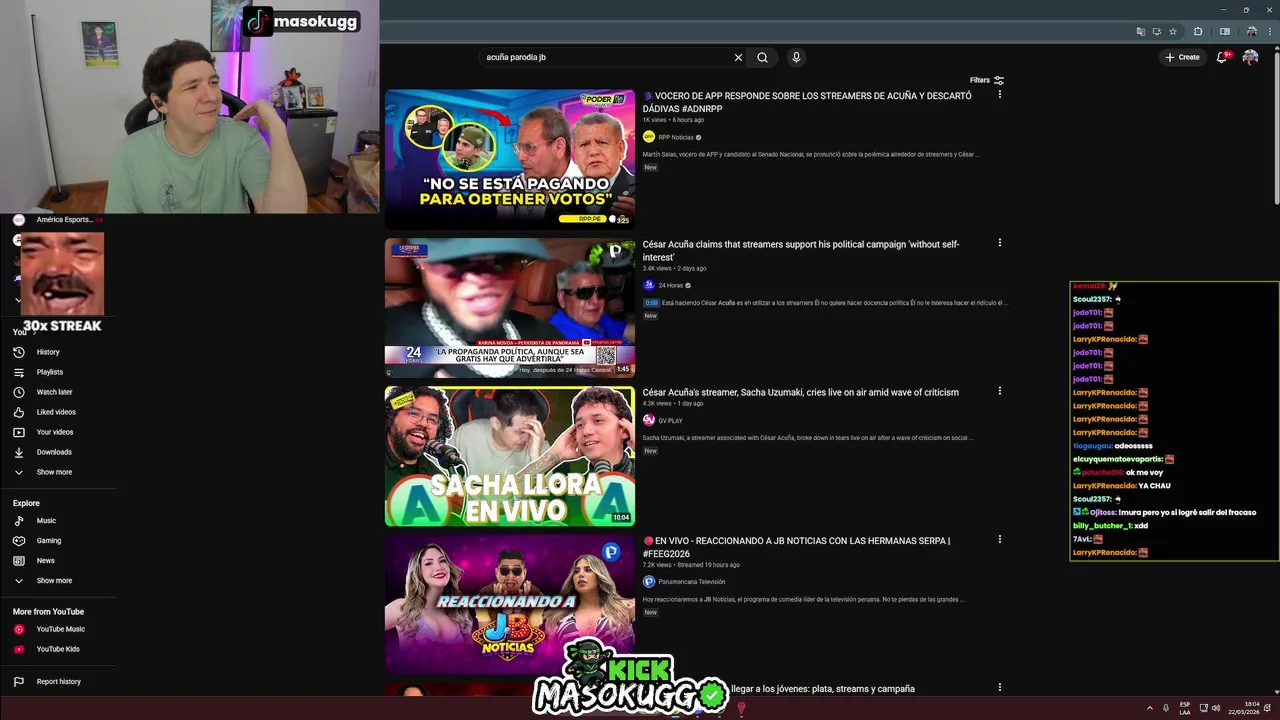
Task: Open the 'La propaganda política' video thumbnail
Action: pos(510,307)
